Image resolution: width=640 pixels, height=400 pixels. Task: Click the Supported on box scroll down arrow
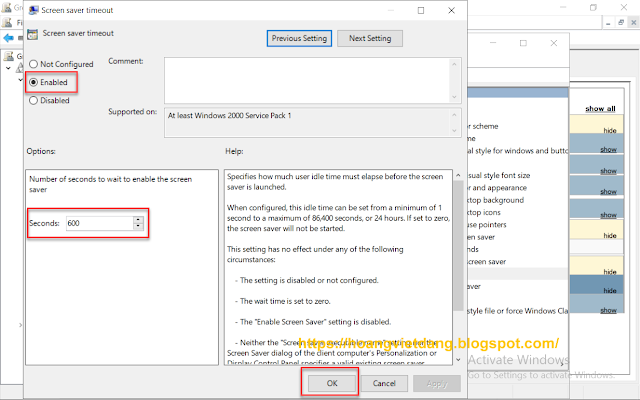(x=454, y=131)
